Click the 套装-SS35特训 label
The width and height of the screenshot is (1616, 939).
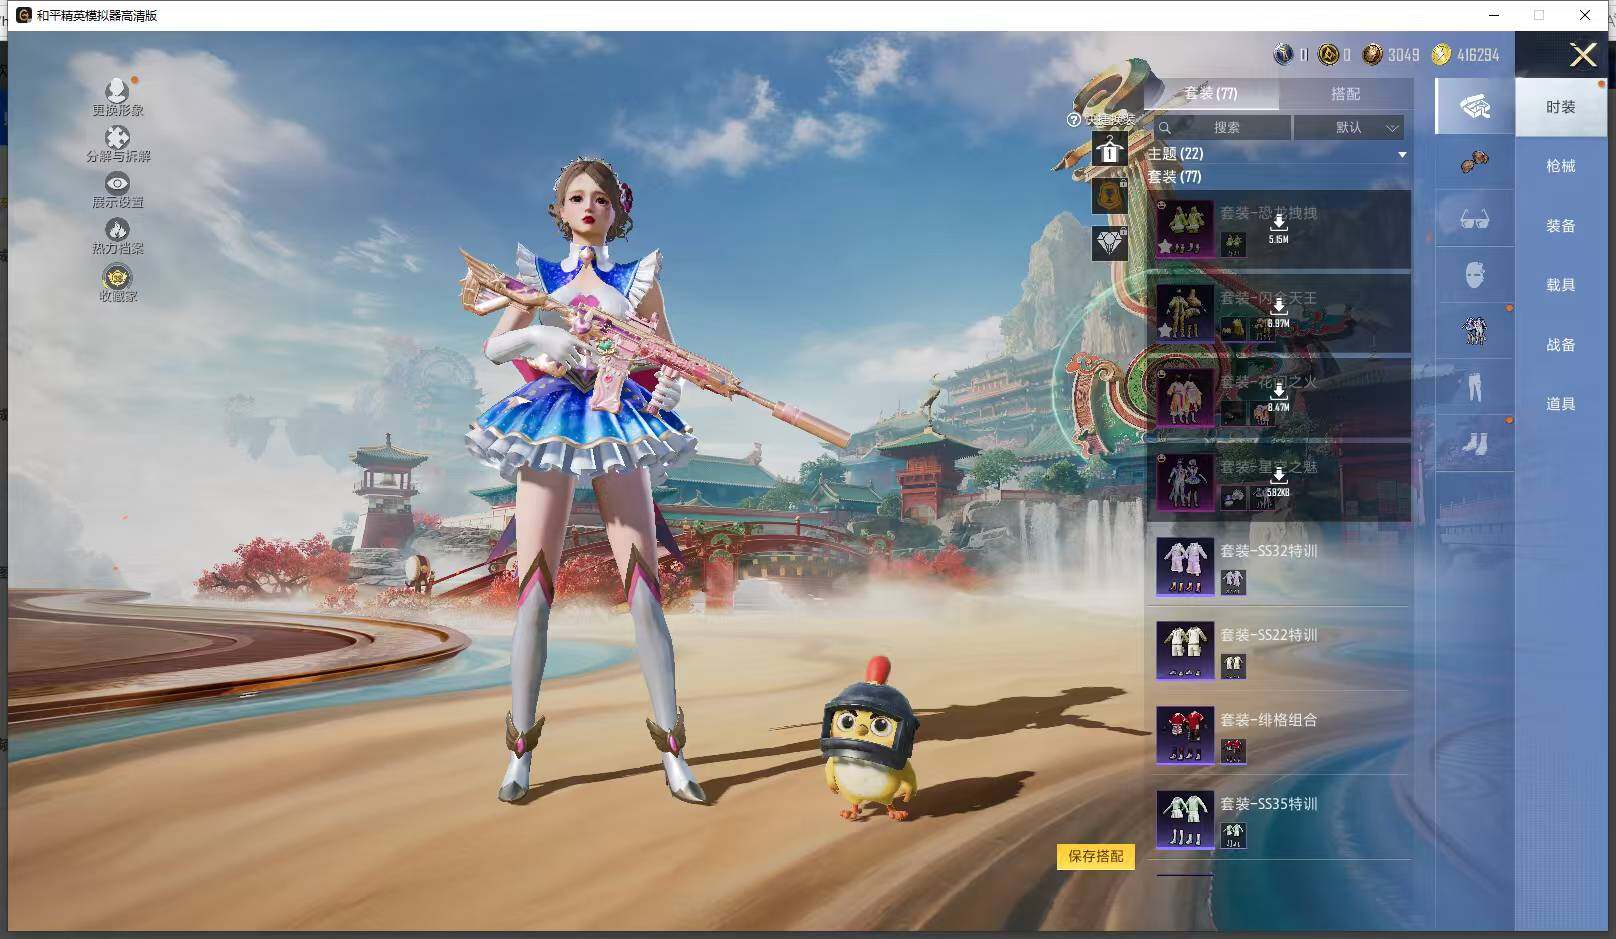1268,804
